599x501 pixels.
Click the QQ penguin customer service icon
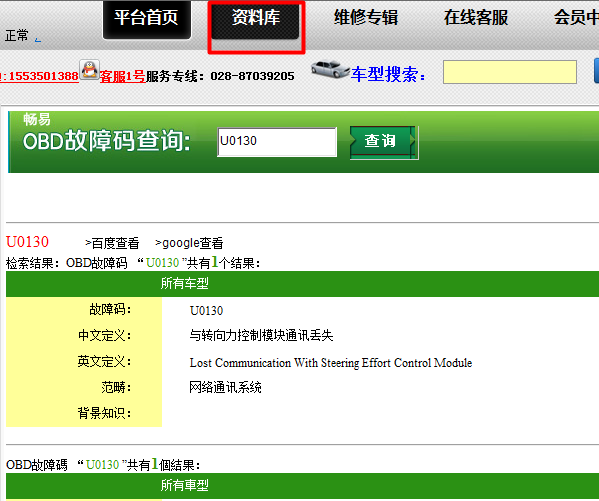90,70
